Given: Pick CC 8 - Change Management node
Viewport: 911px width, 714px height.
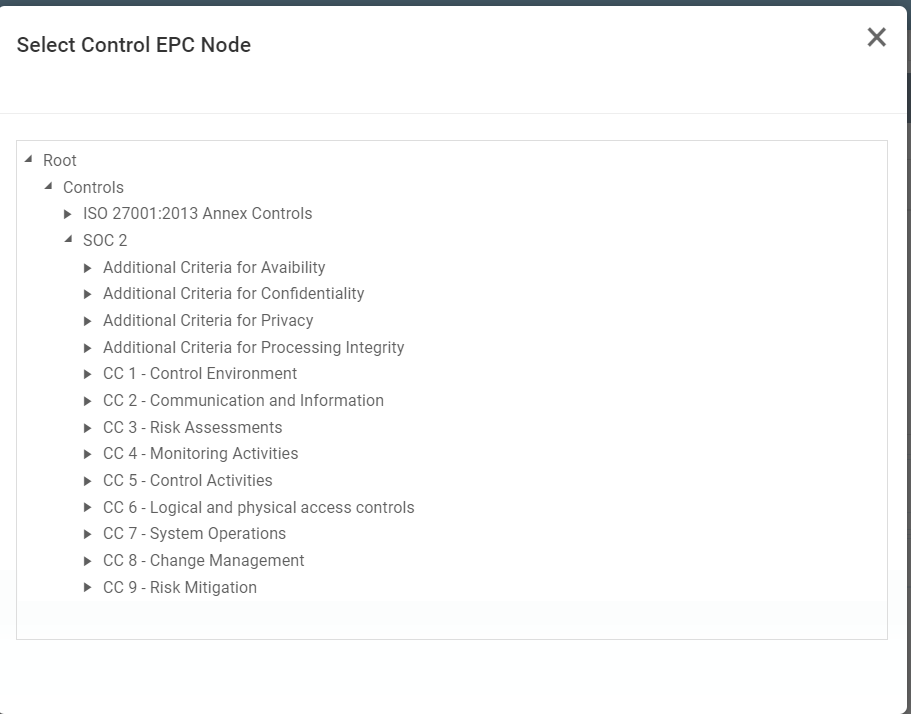Looking at the screenshot, I should [x=203, y=560].
